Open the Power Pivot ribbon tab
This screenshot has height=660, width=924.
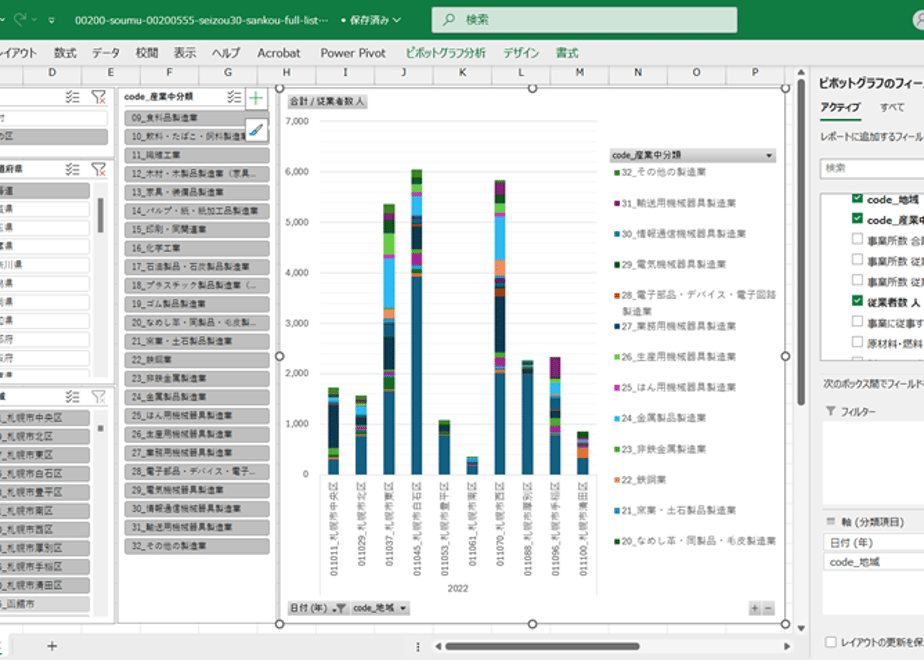[x=353, y=53]
